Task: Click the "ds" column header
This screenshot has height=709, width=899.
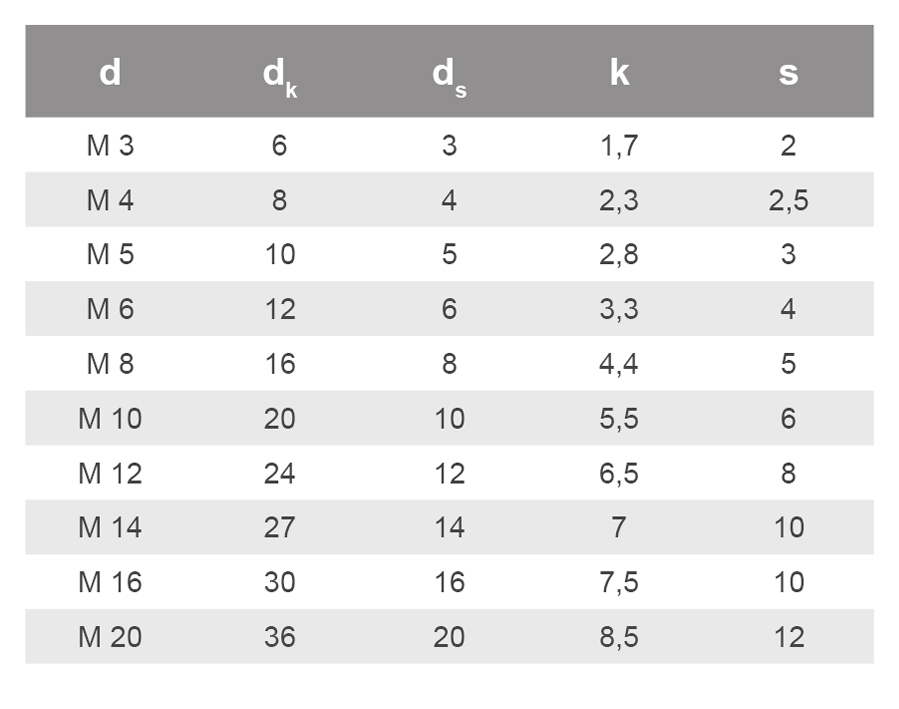Action: click(449, 76)
